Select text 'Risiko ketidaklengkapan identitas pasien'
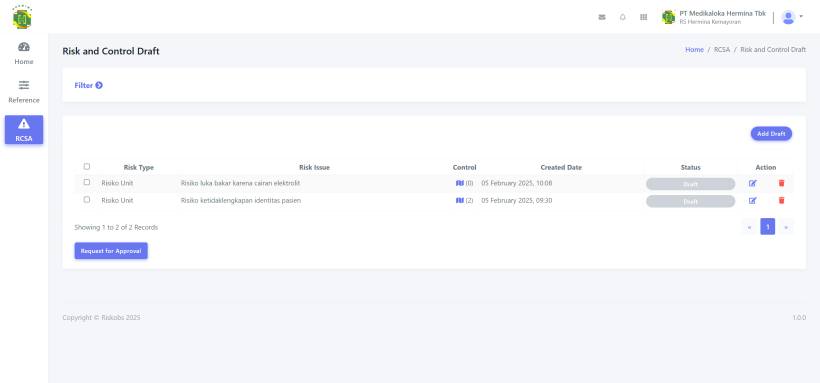 [241, 200]
